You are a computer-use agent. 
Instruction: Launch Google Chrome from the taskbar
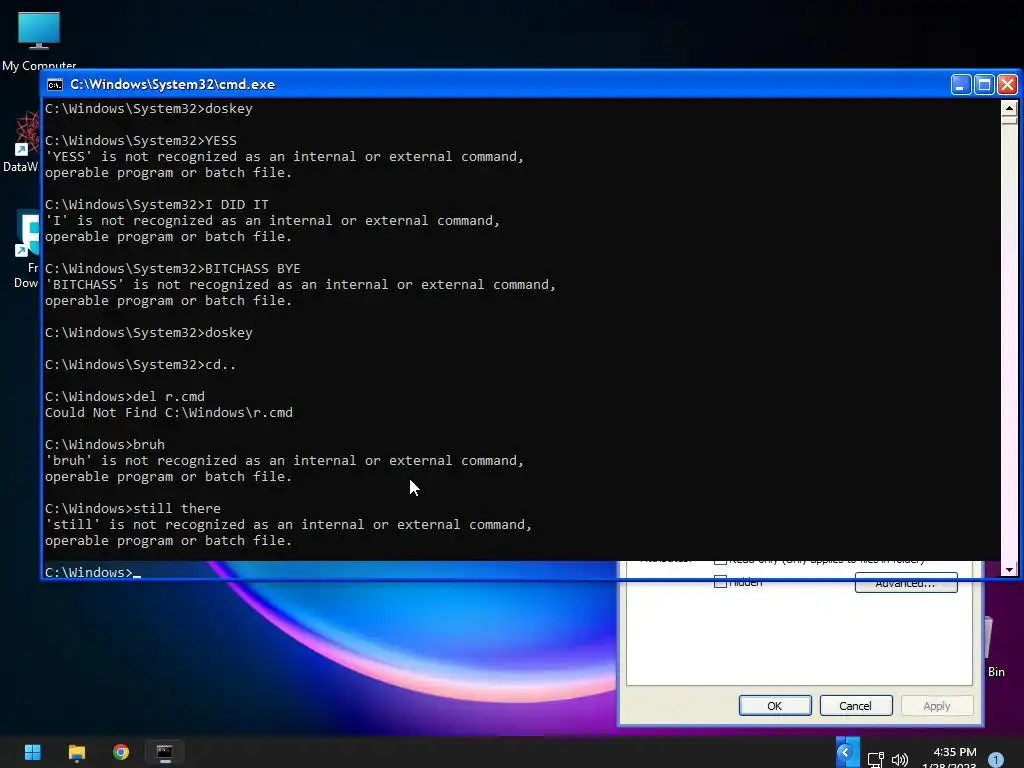(121, 752)
